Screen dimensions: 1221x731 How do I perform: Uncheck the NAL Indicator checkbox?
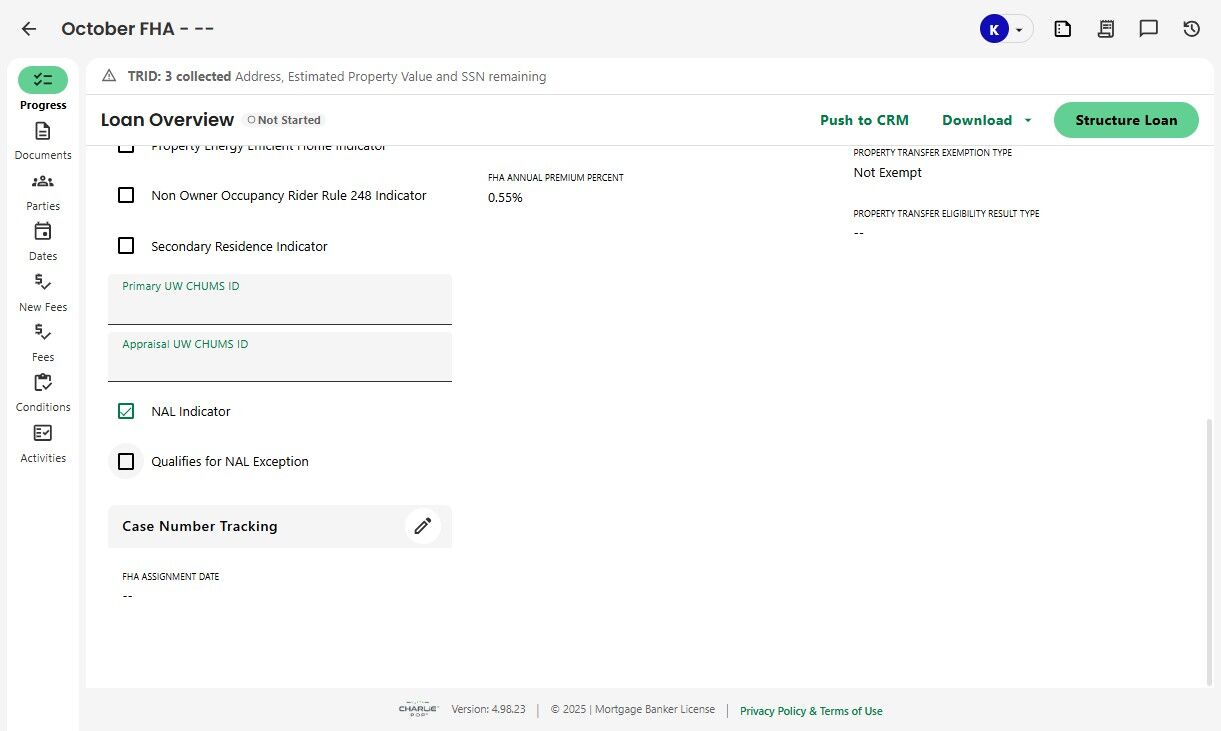tap(126, 411)
